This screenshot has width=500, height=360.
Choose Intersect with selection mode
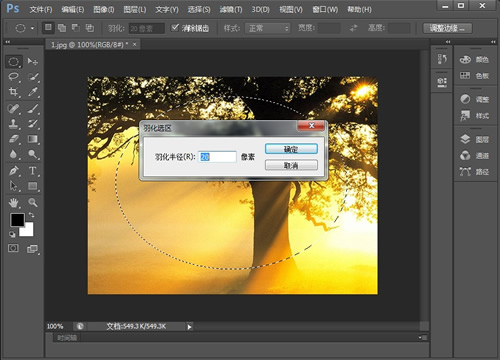point(90,28)
